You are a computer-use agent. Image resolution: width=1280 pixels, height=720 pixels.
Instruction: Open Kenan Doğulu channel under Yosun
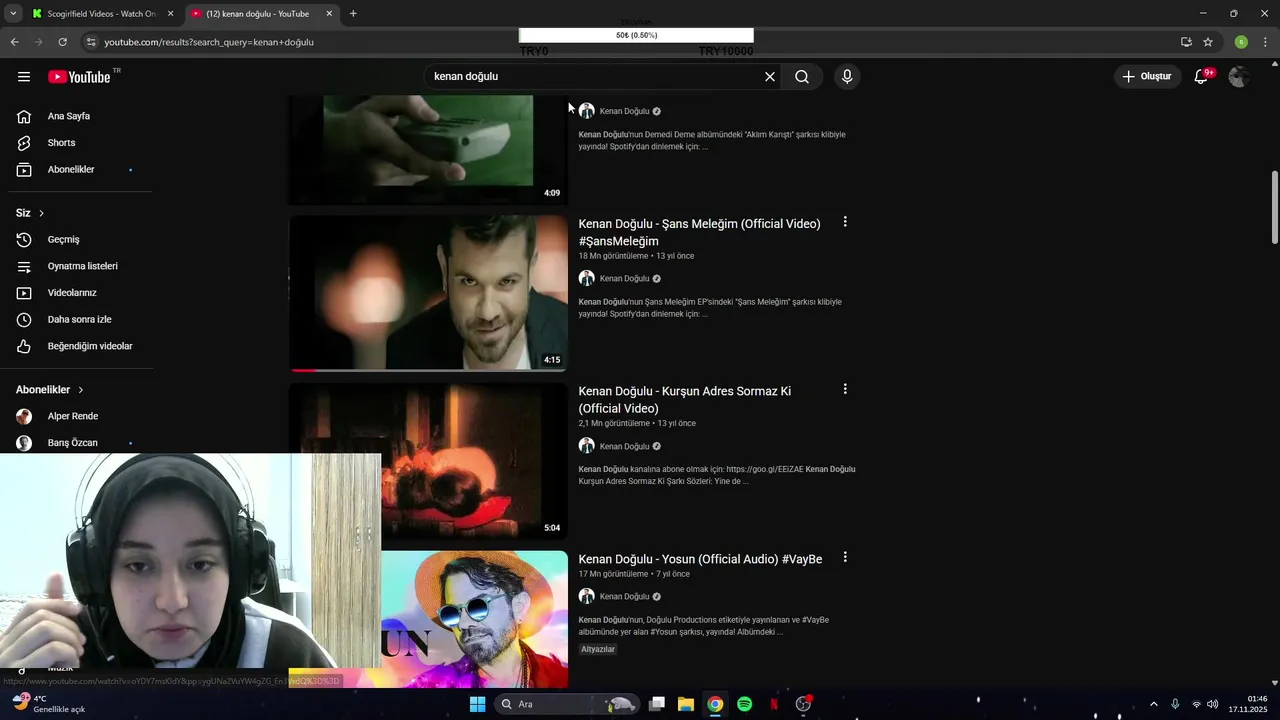coord(625,597)
